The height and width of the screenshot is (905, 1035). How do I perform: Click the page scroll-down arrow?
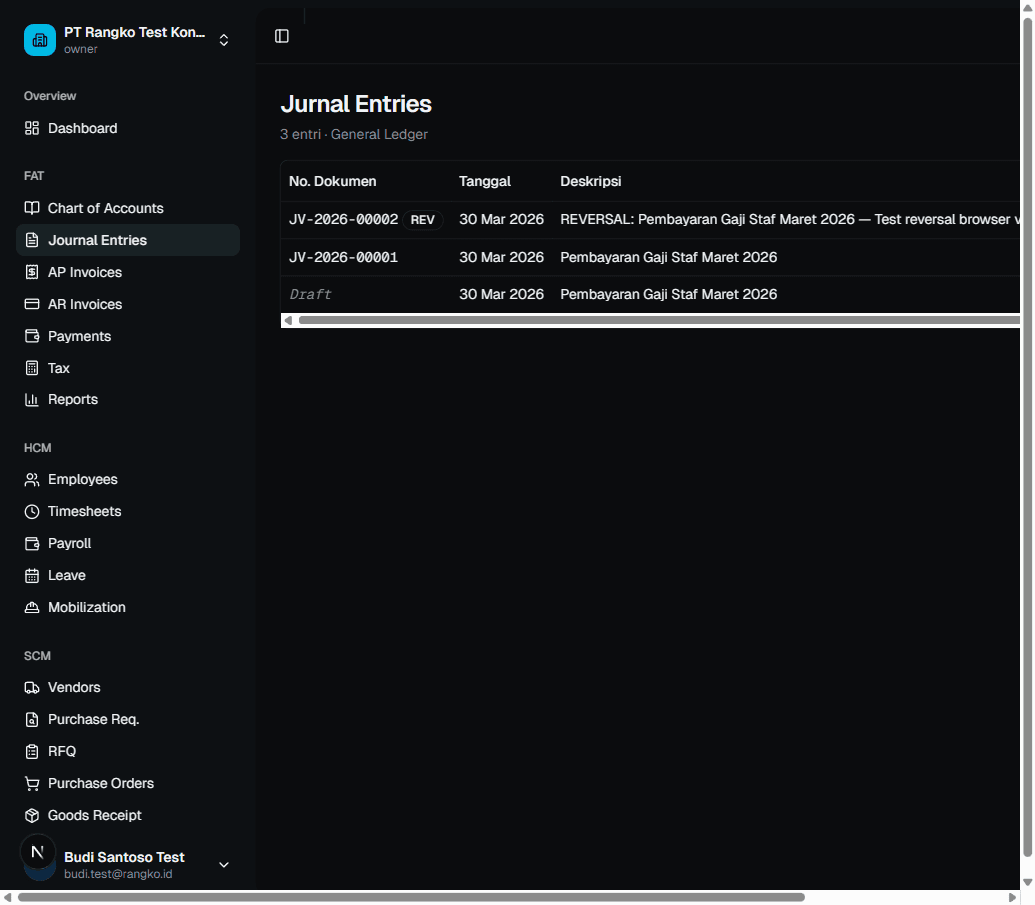coord(1028,883)
